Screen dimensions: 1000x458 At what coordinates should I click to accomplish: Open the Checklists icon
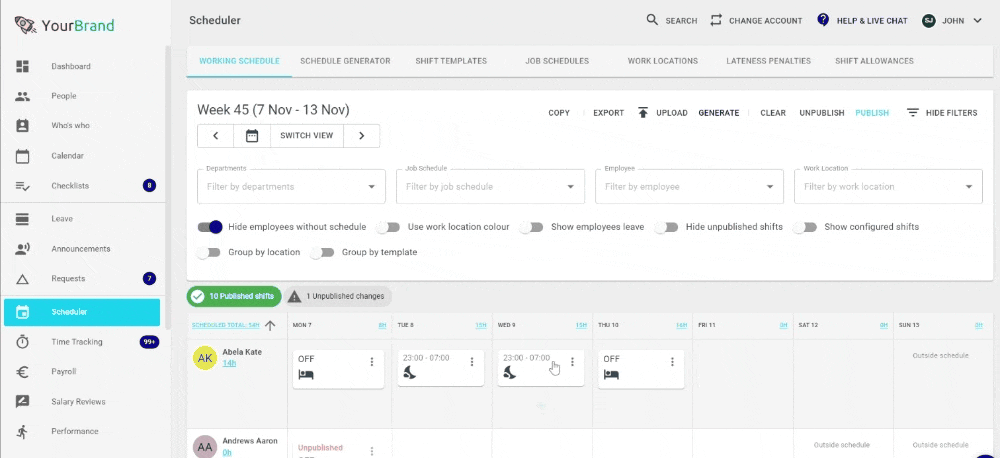pos(22,186)
